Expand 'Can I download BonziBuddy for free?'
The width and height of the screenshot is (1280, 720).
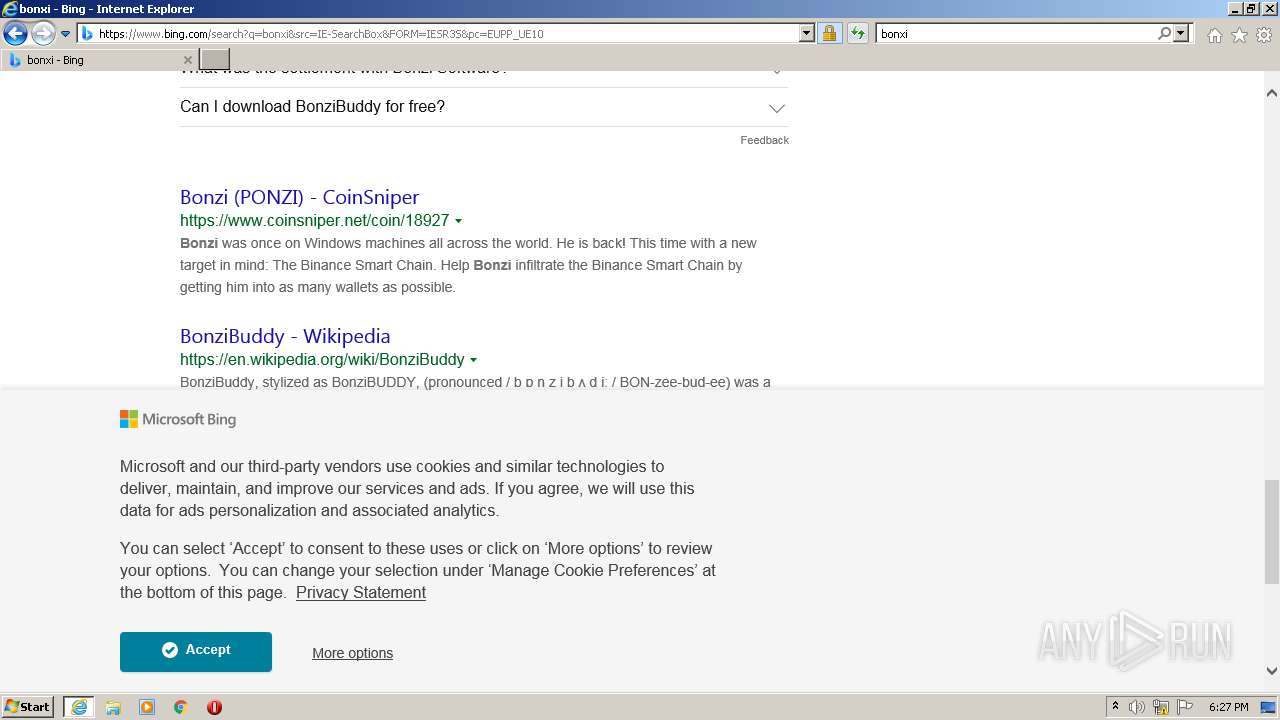pyautogui.click(x=483, y=107)
